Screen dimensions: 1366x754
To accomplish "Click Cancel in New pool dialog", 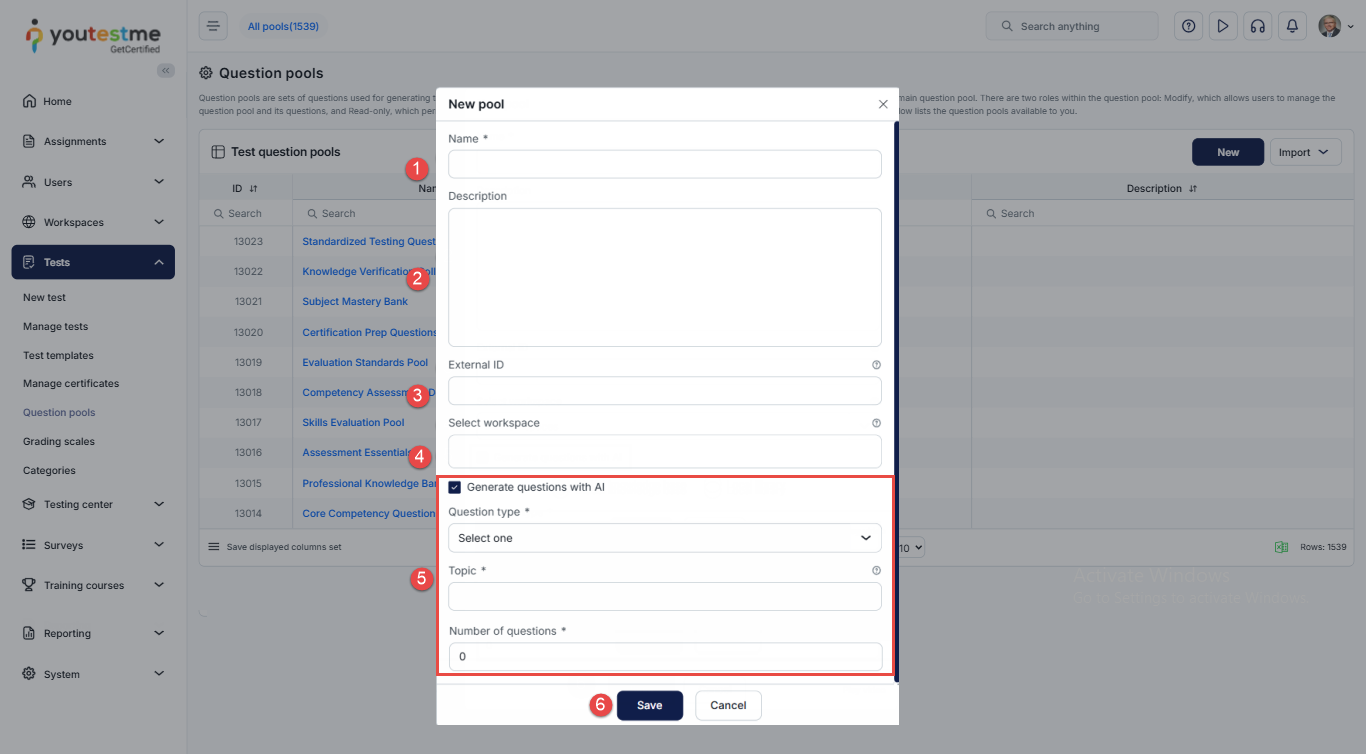I will point(728,705).
